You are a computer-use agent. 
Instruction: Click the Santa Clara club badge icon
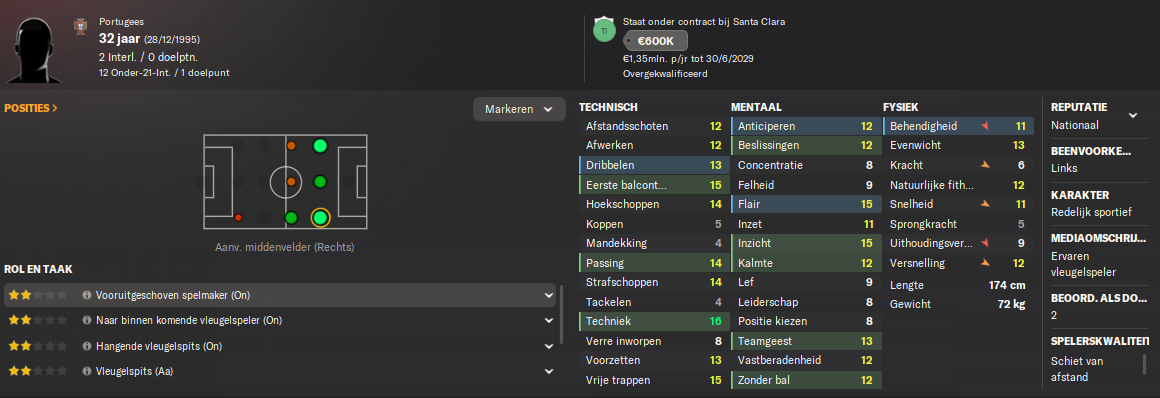point(604,30)
